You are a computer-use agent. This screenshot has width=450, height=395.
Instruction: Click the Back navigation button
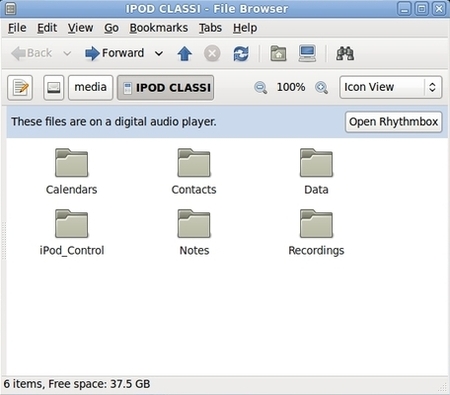click(x=32, y=53)
